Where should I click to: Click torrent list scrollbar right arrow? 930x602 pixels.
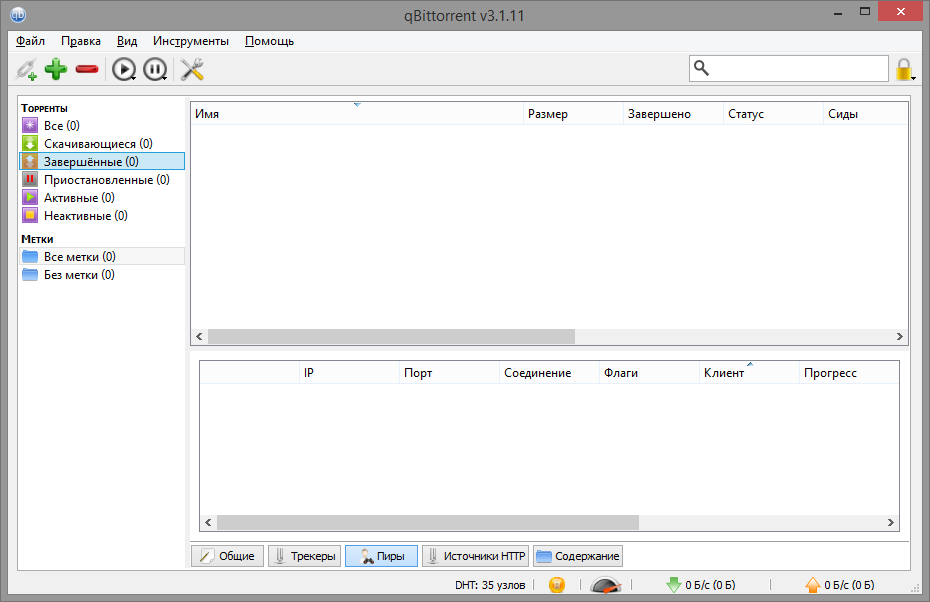[899, 336]
